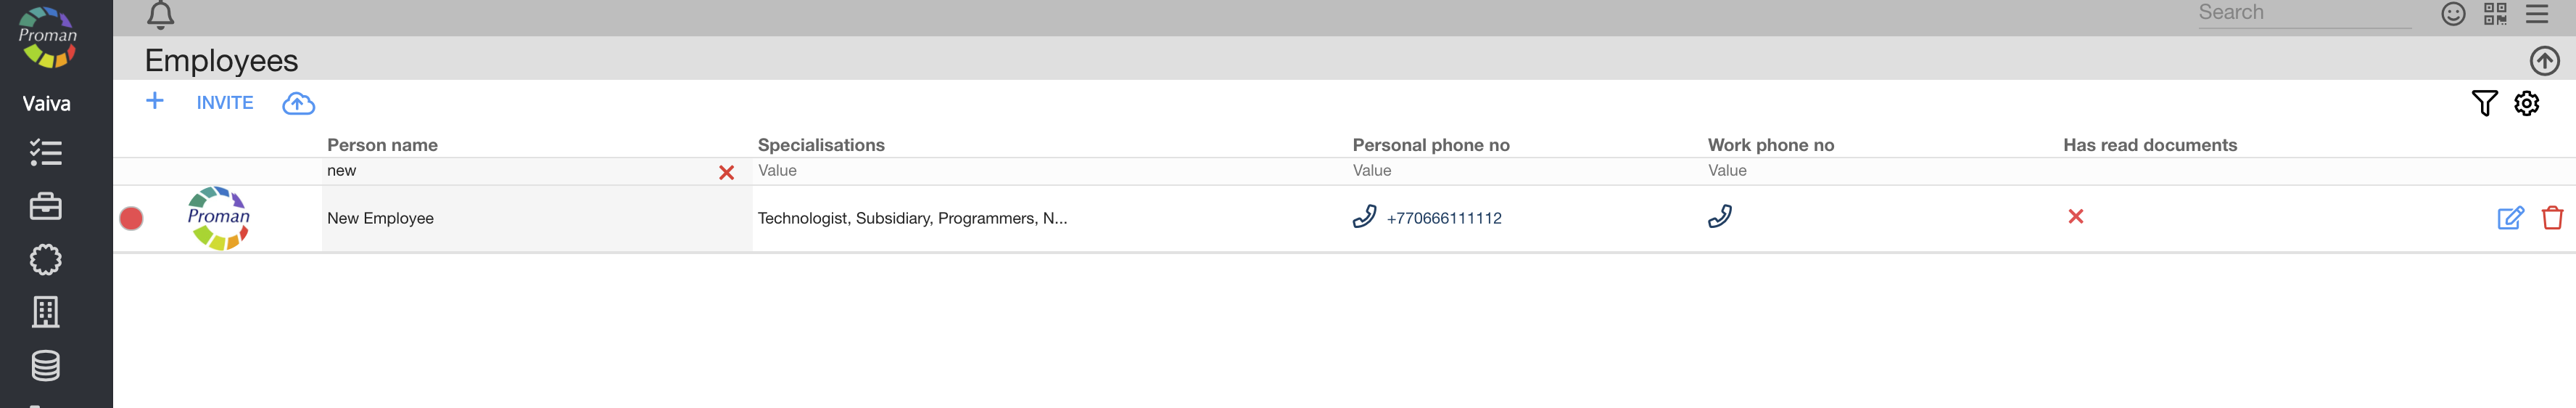Click the INVITE button

(x=225, y=103)
